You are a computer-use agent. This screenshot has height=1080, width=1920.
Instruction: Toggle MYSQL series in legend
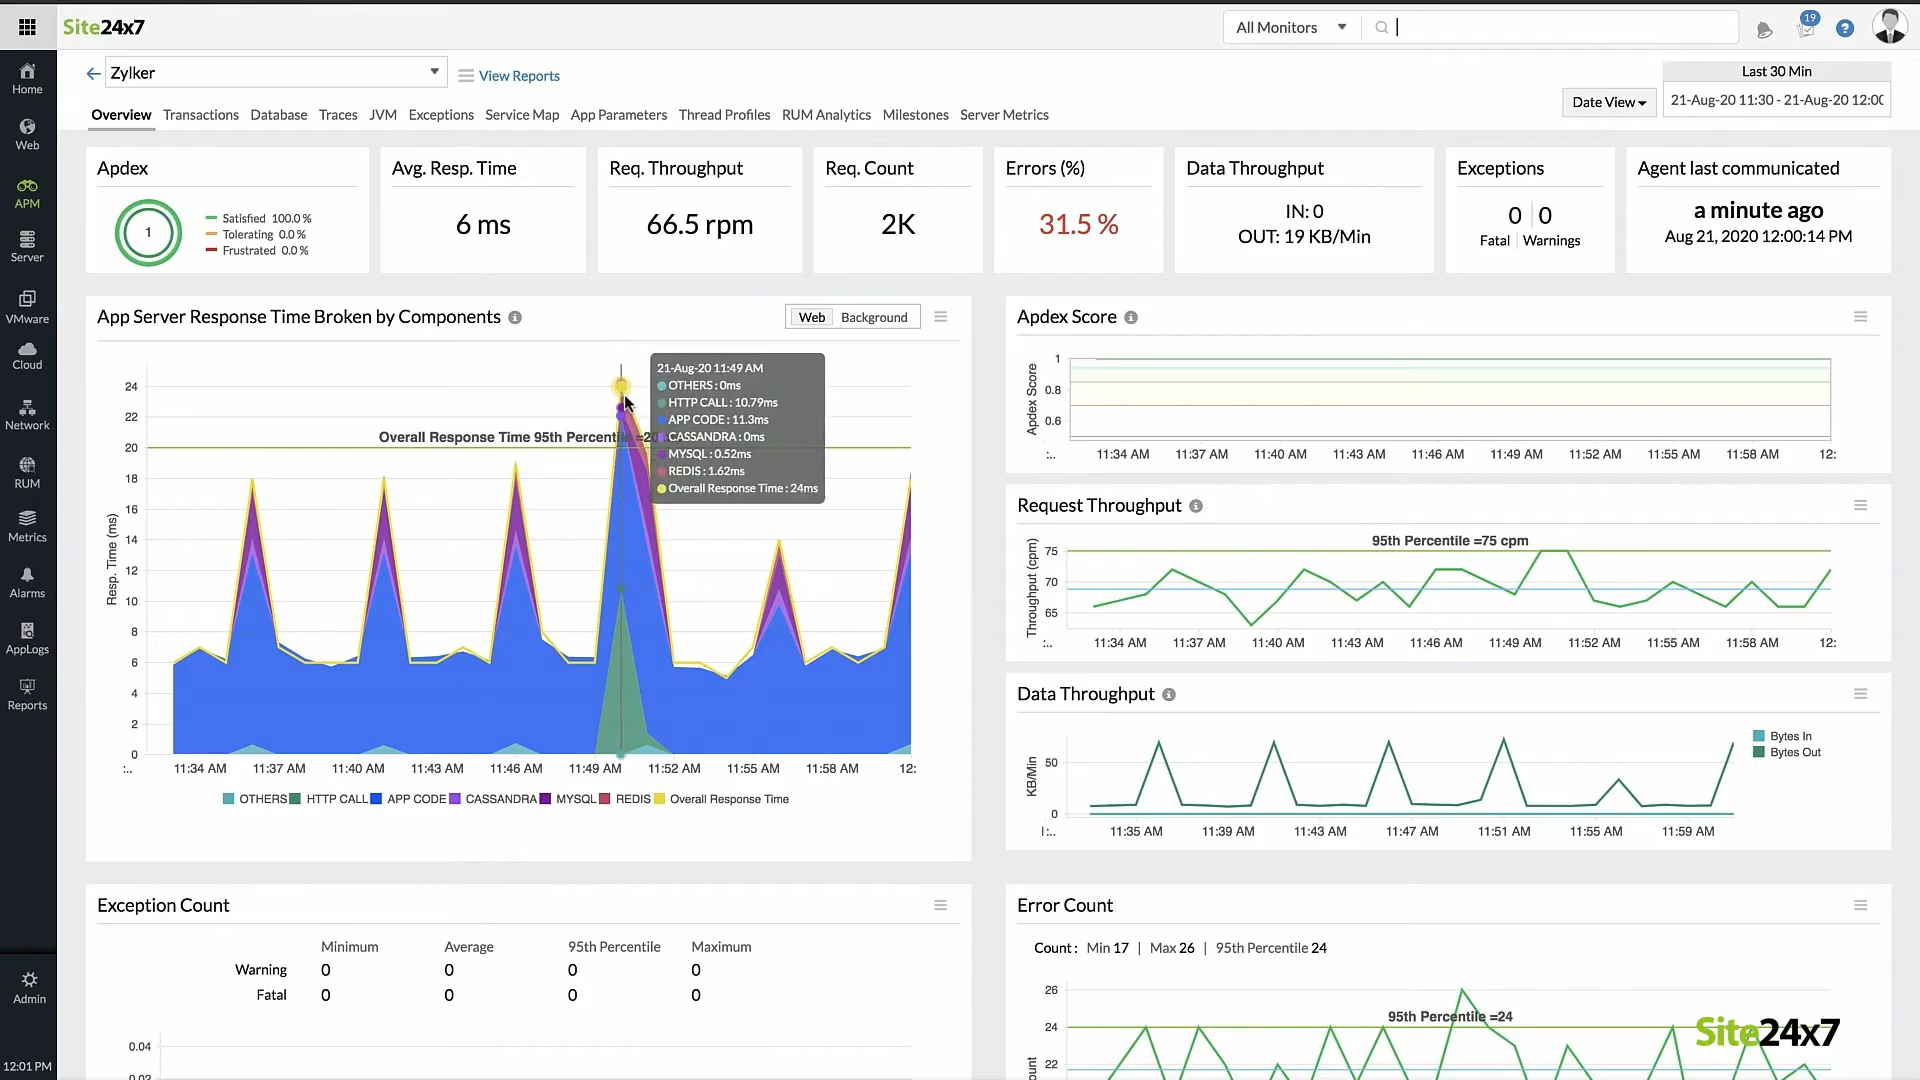coord(568,799)
